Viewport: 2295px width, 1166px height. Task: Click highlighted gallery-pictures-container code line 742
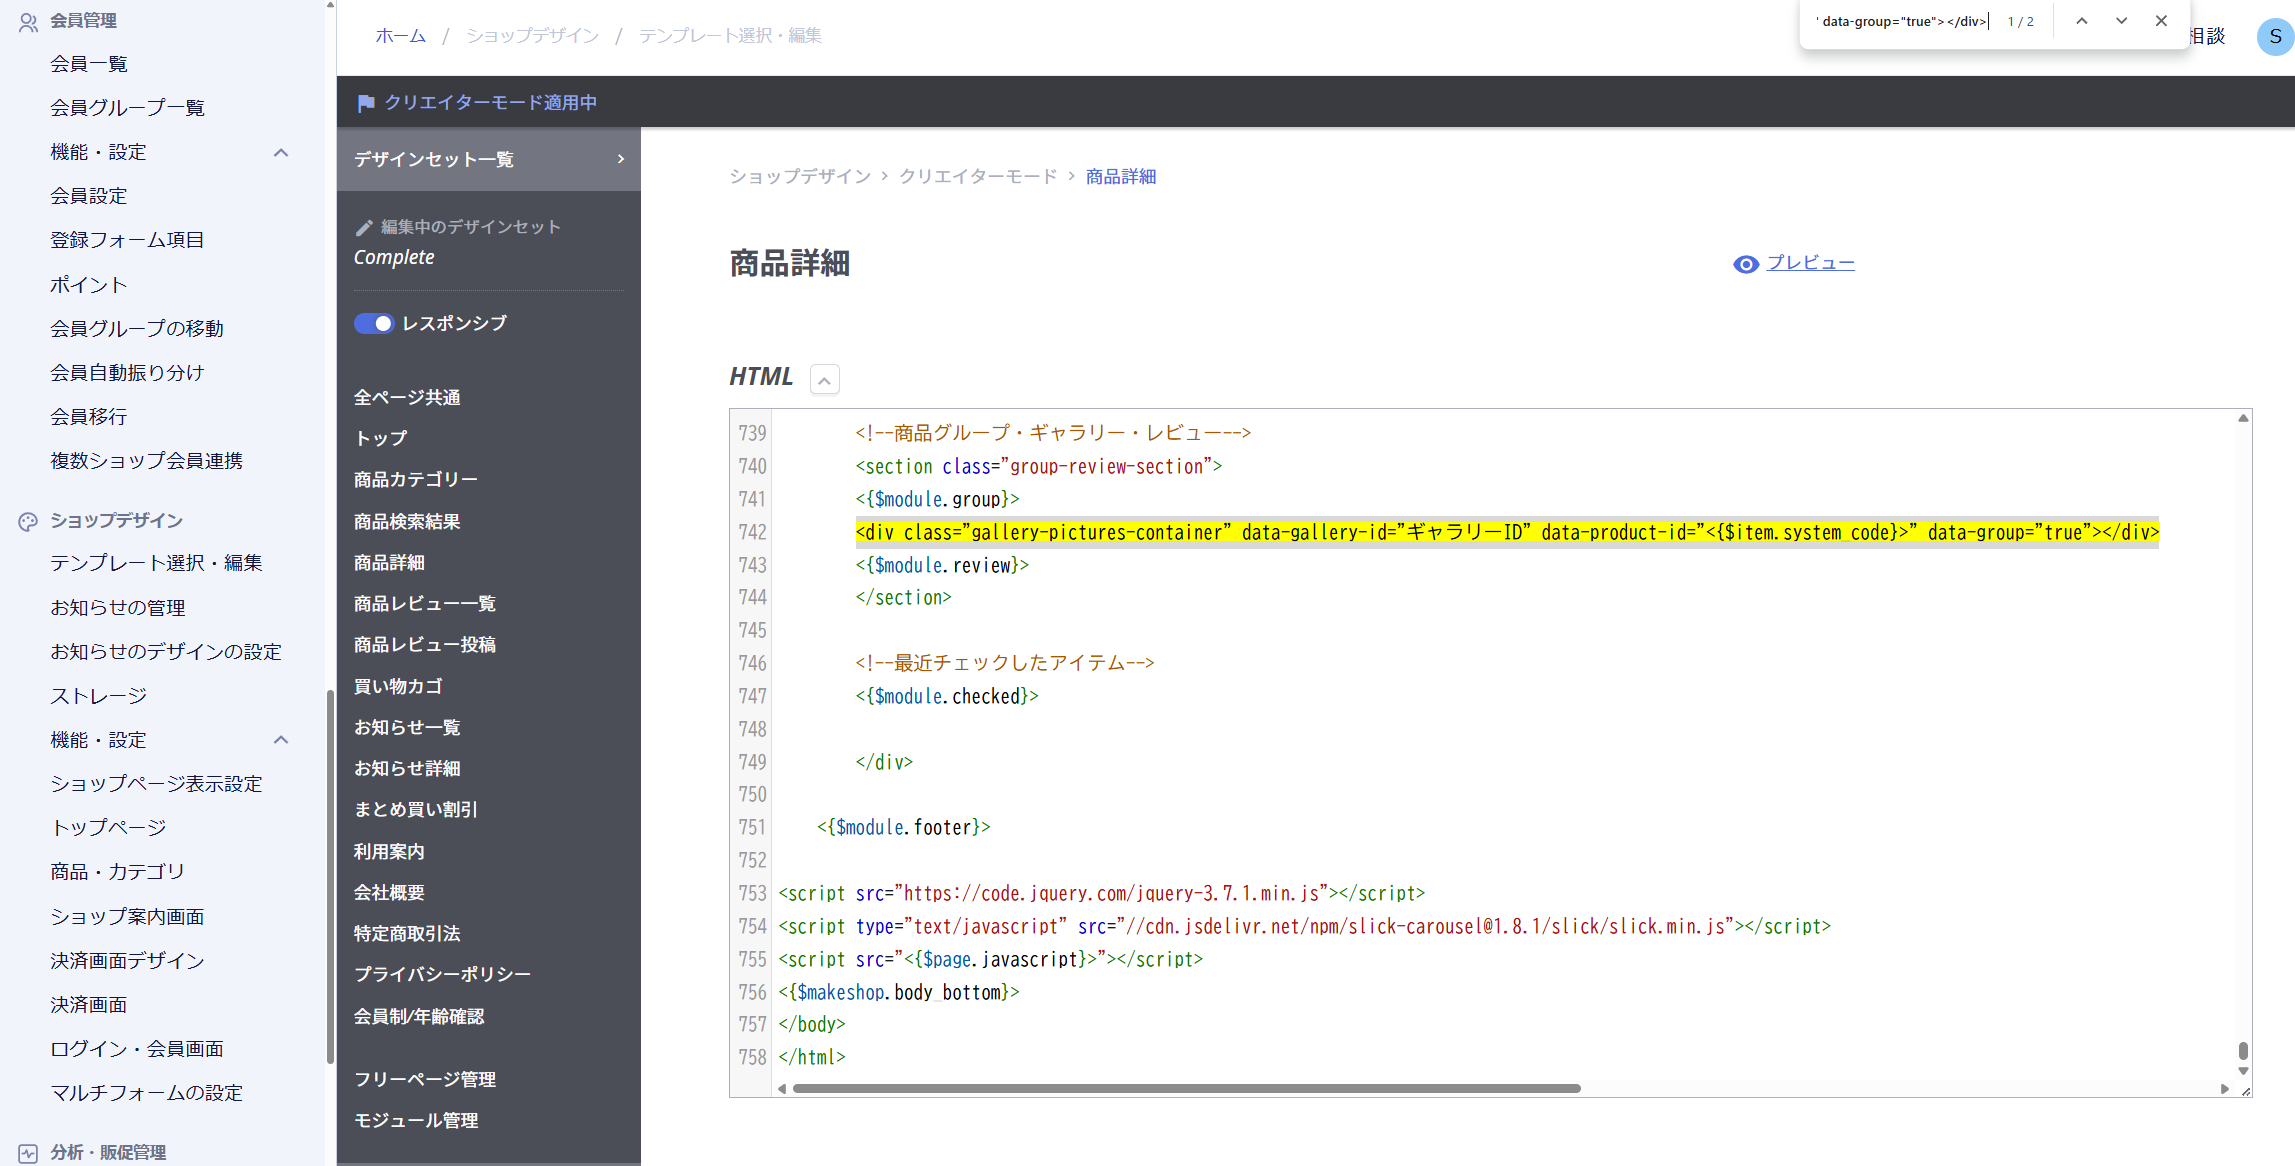click(x=1507, y=533)
